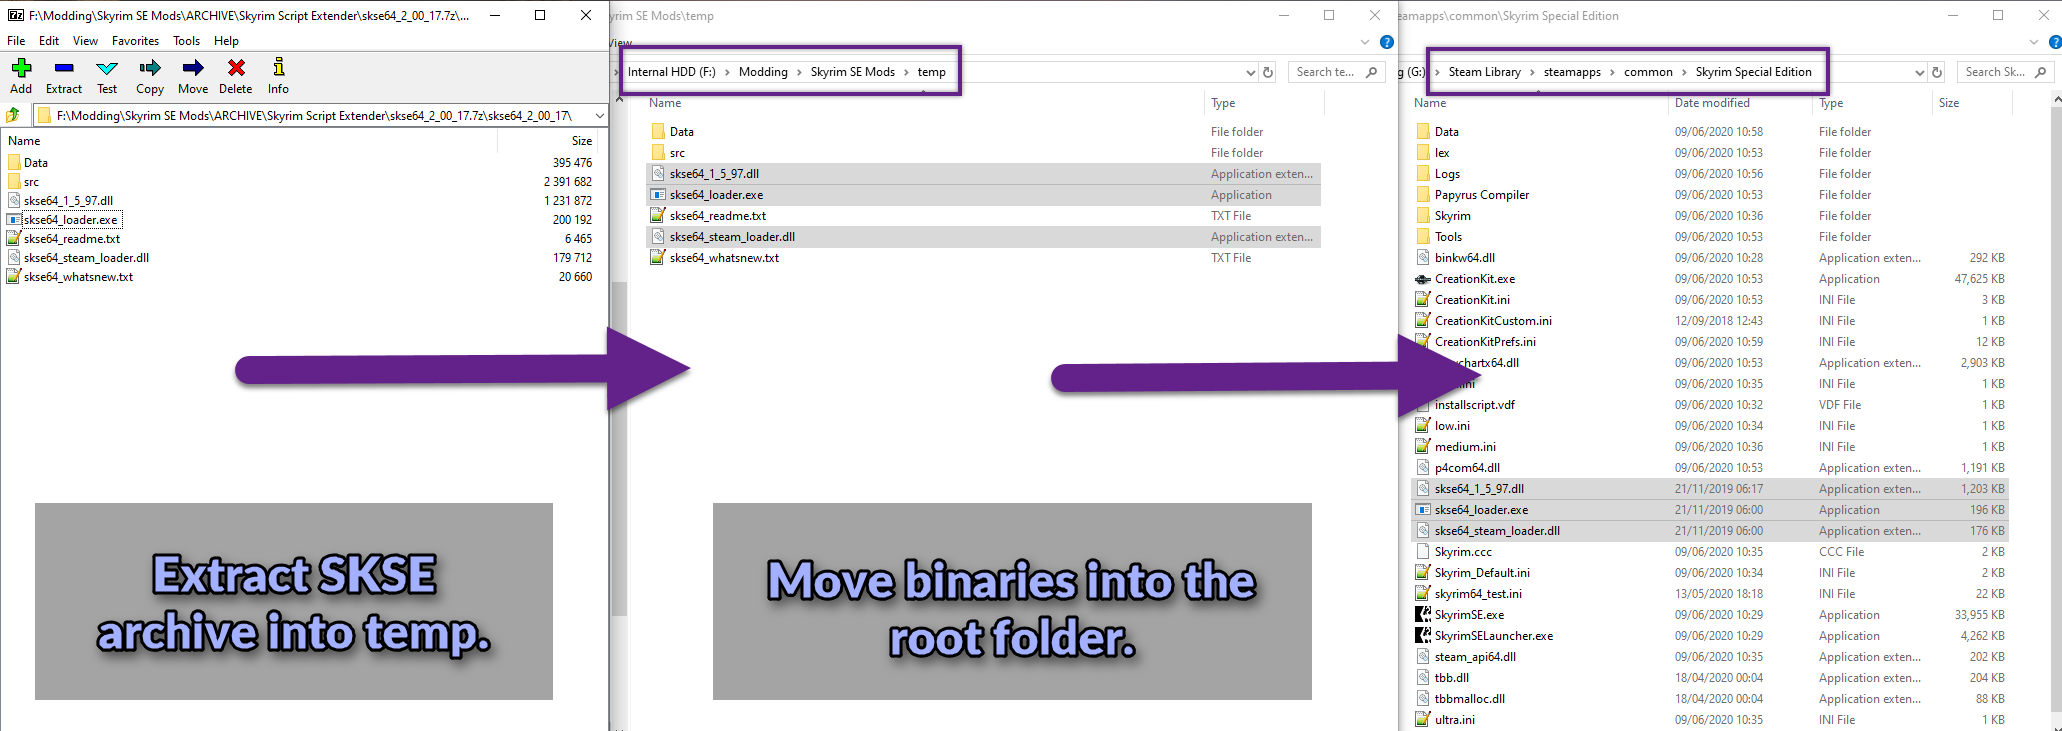The height and width of the screenshot is (731, 2062).
Task: Click Skyrim SE Mods breadcrumb segment
Action: 853,72
